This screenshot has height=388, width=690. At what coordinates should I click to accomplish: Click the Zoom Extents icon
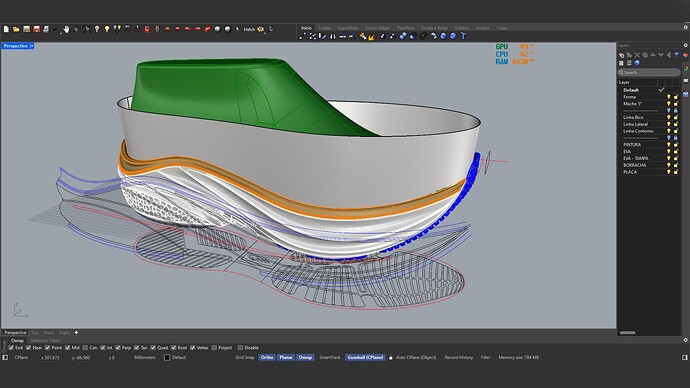point(87,29)
